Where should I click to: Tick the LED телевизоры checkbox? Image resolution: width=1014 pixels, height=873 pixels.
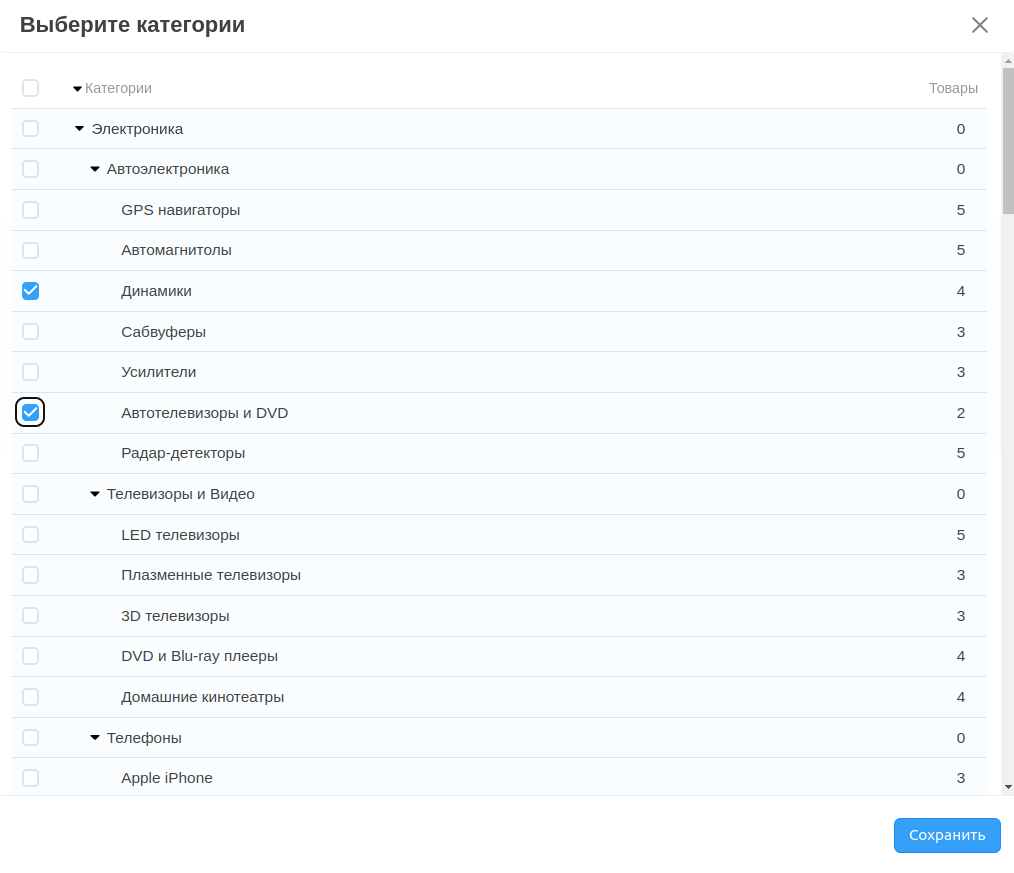pos(30,534)
